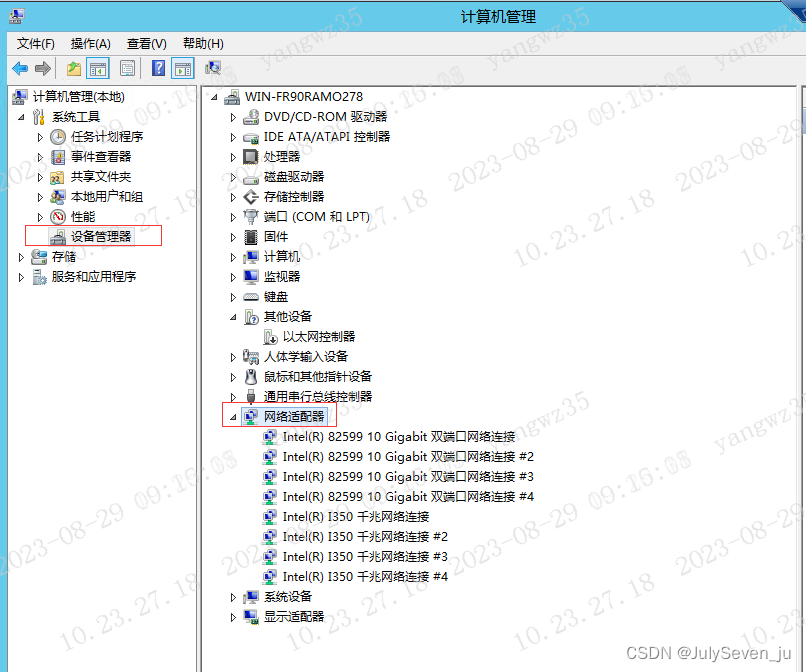Select 设备管理器 in the left tree
The width and height of the screenshot is (806, 672).
(101, 237)
